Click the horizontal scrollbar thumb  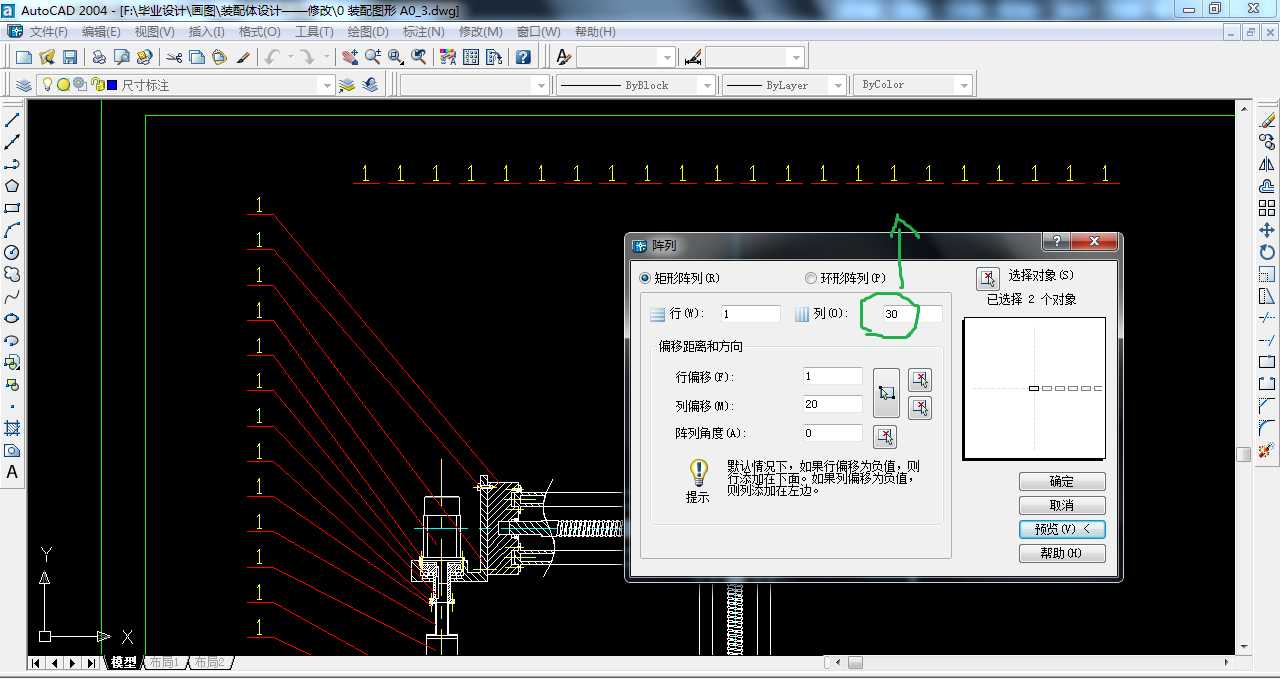[856, 662]
